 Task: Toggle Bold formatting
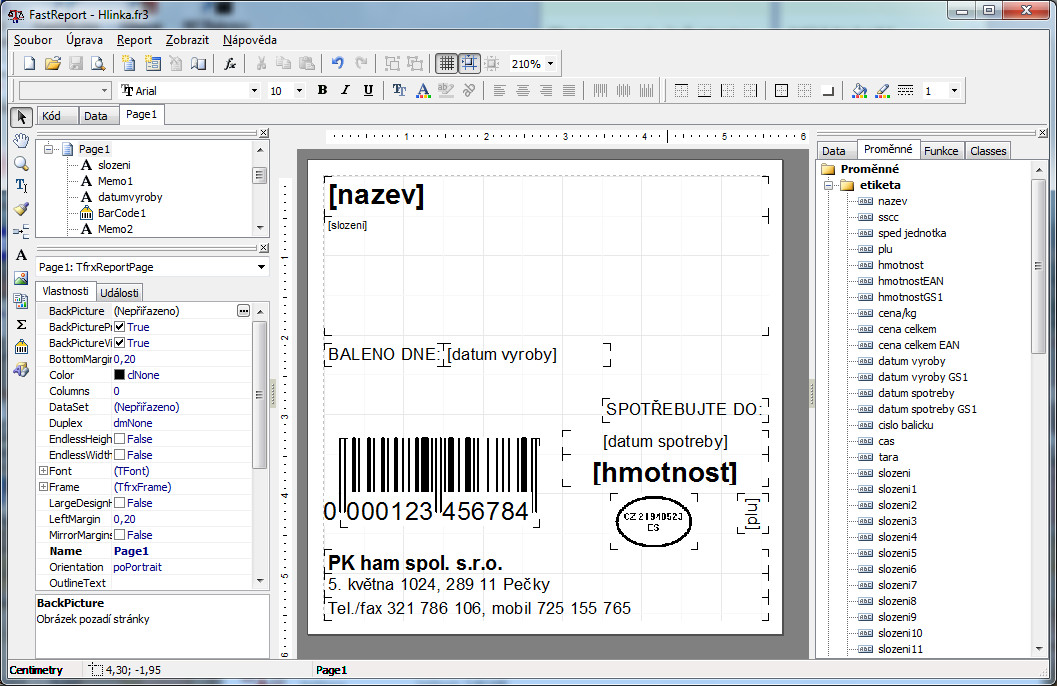coord(322,90)
